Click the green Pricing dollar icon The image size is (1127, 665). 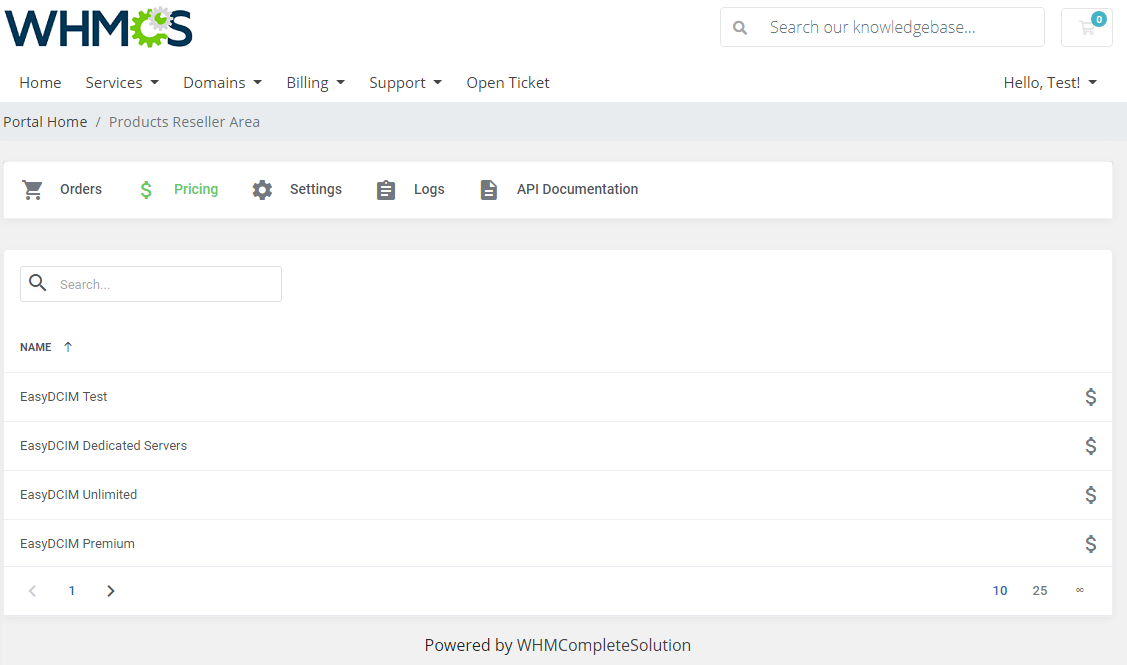tap(146, 190)
